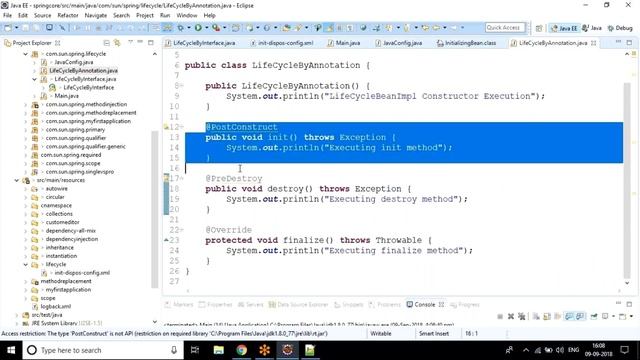This screenshot has height=360, width=640.
Task: Click the Run Last Tool external tools icon
Action: tap(216, 28)
